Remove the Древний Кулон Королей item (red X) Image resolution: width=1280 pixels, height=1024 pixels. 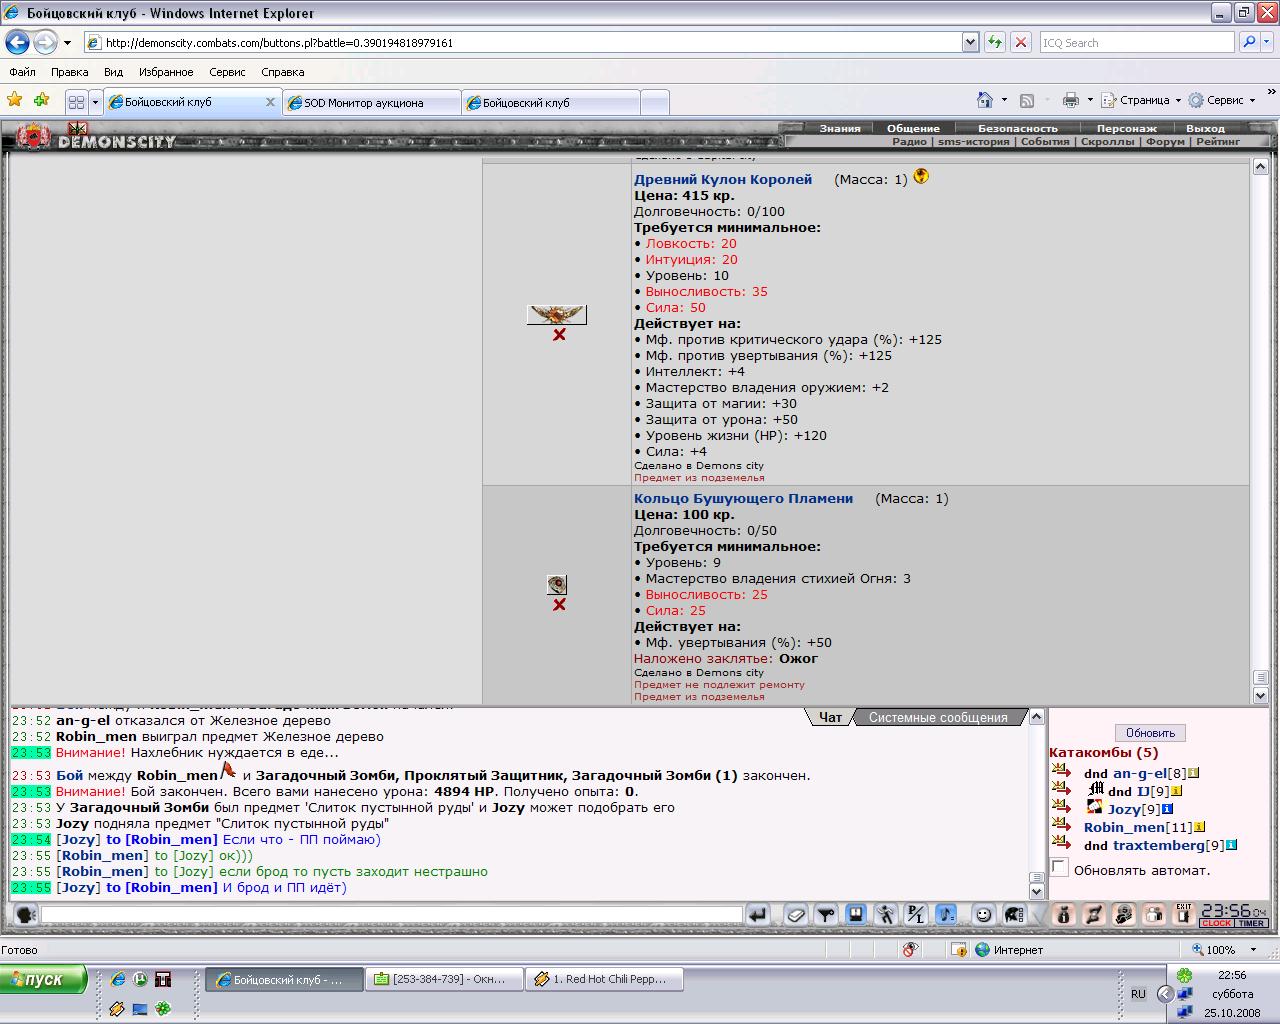tap(559, 335)
